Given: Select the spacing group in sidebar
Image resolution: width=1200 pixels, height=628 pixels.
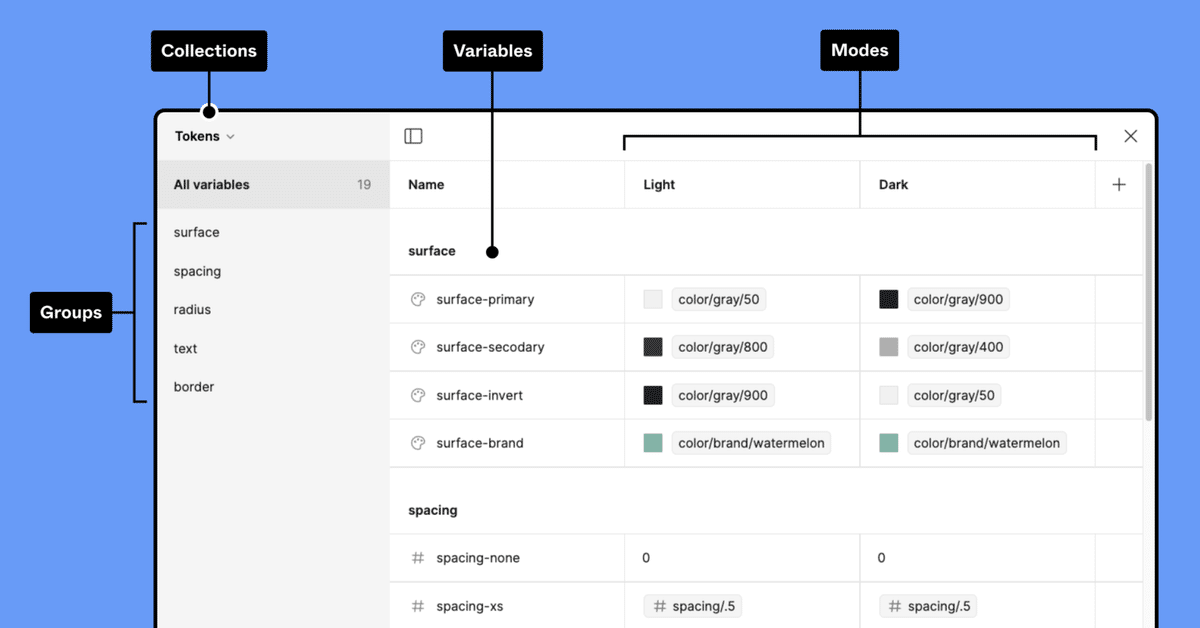Looking at the screenshot, I should [x=197, y=271].
